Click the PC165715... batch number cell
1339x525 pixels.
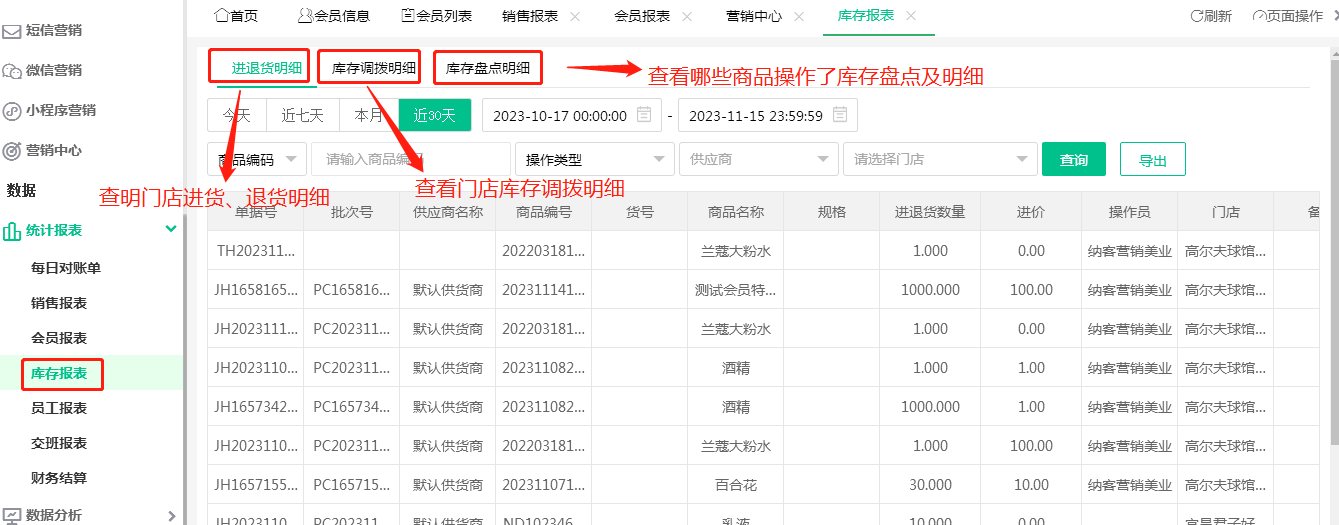pos(352,485)
